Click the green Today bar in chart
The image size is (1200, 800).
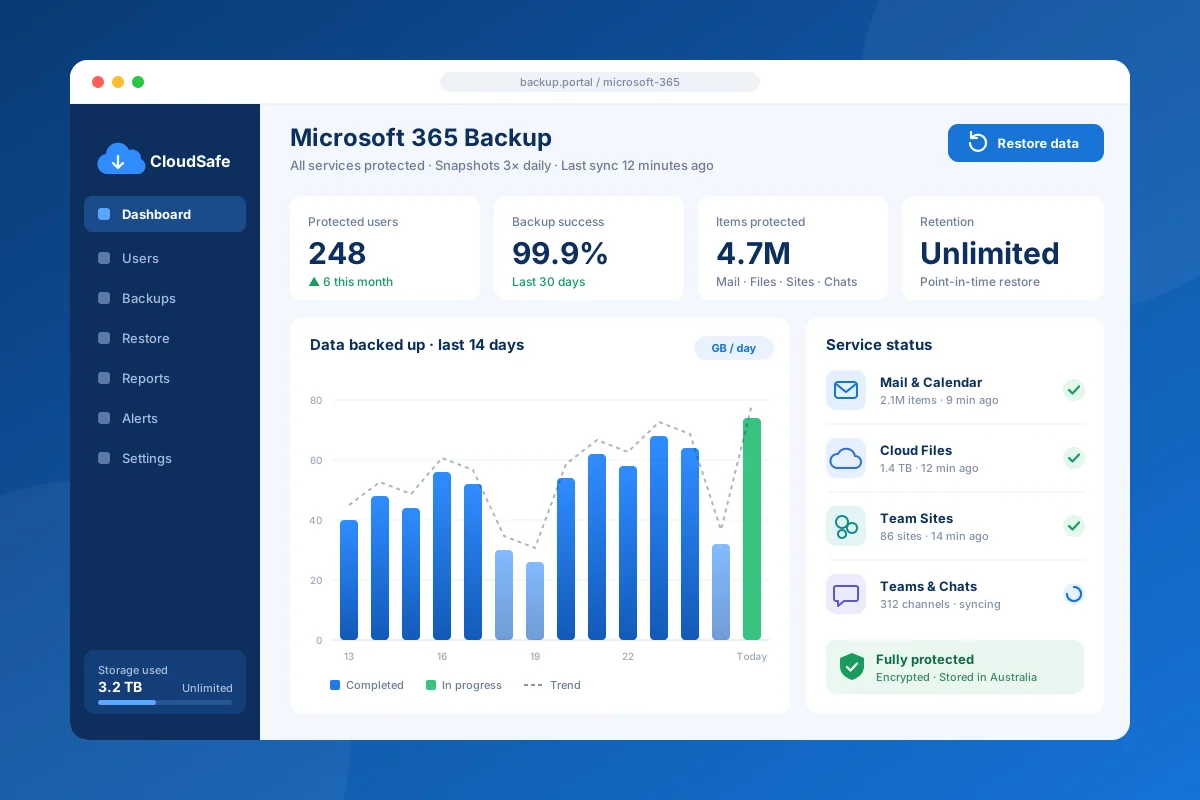752,529
